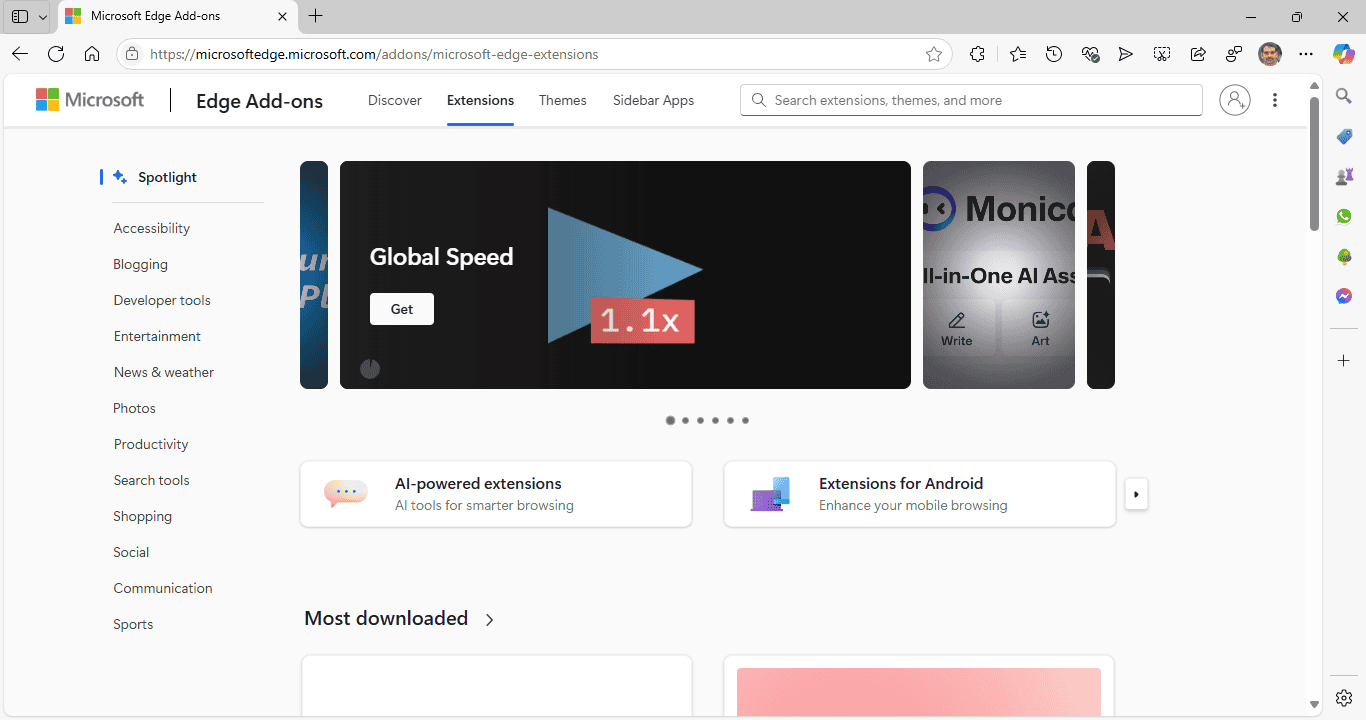Image resolution: width=1366 pixels, height=720 pixels.
Task: Click Get for Global Speed extension
Action: pyautogui.click(x=401, y=309)
